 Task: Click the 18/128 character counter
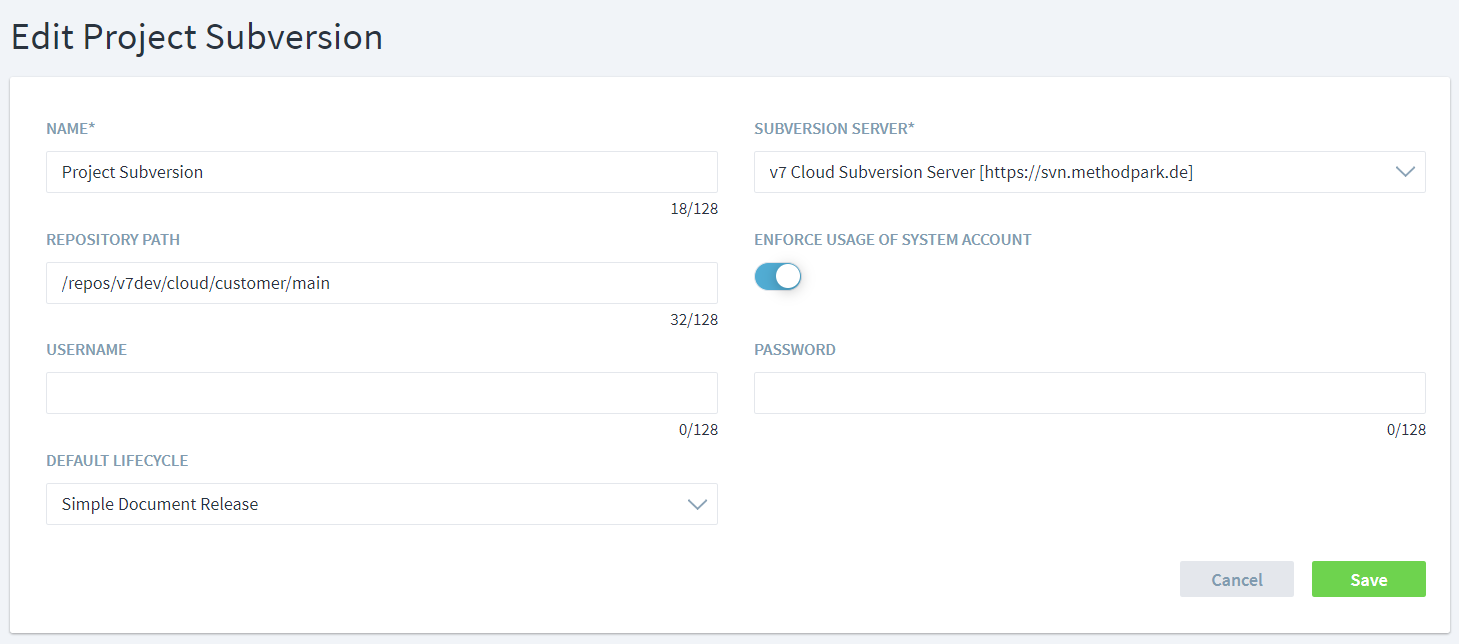point(694,210)
